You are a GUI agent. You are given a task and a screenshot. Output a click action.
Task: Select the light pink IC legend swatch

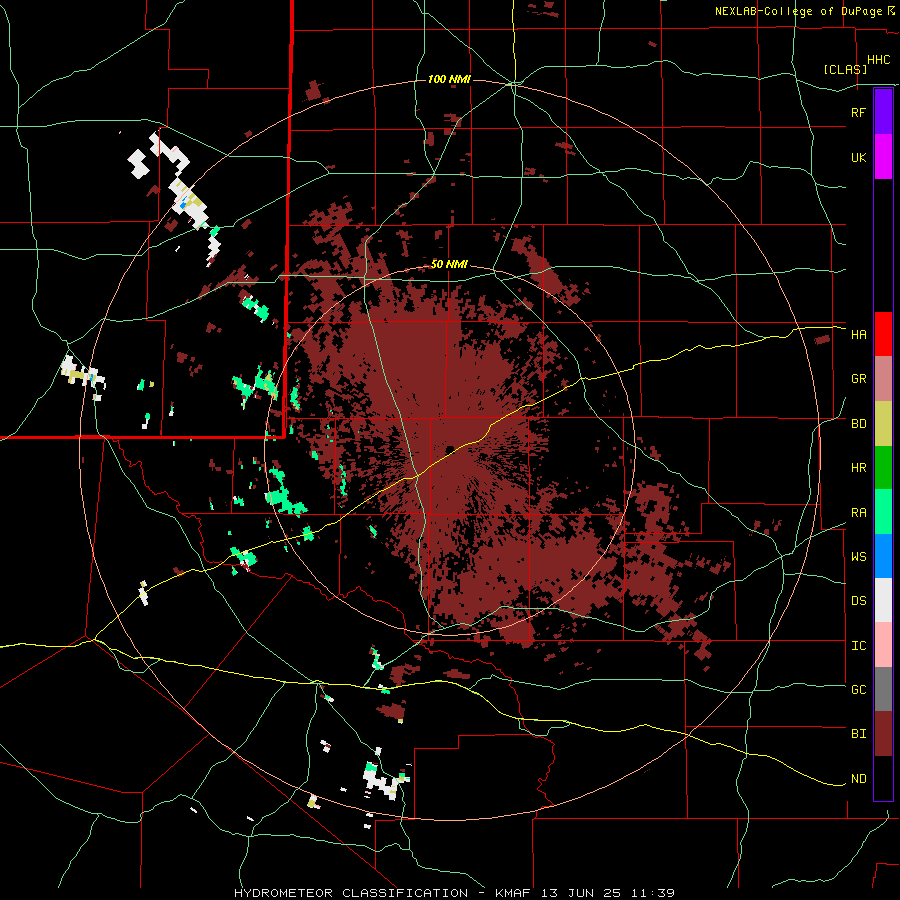pyautogui.click(x=883, y=645)
